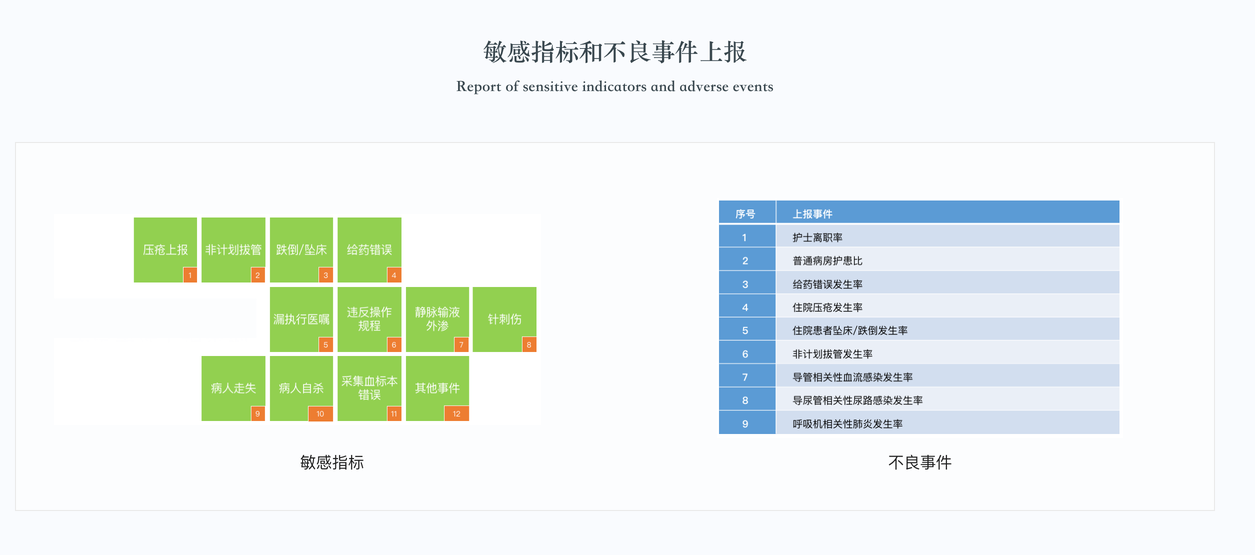Click the 序号 column header

pos(746,213)
